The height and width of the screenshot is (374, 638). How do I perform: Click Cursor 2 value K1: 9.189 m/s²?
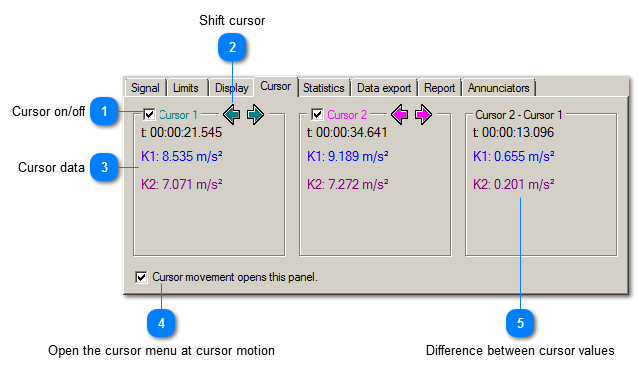347,156
